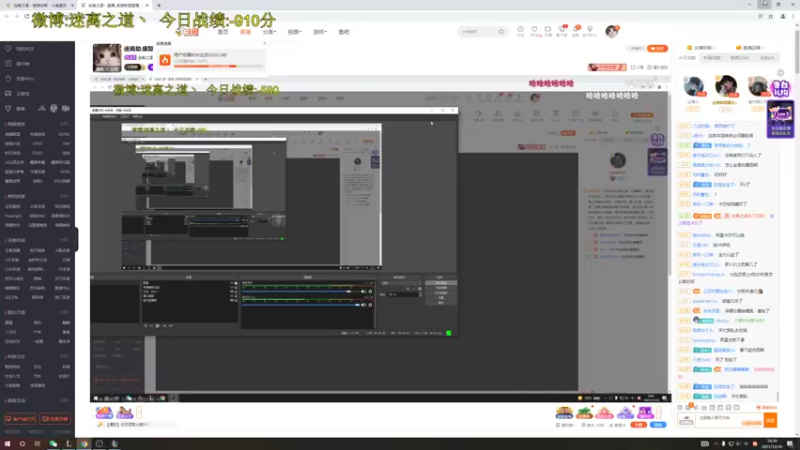Open 云游戏 icon in sidebar
This screenshot has width=800, height=450.
coord(8,93)
